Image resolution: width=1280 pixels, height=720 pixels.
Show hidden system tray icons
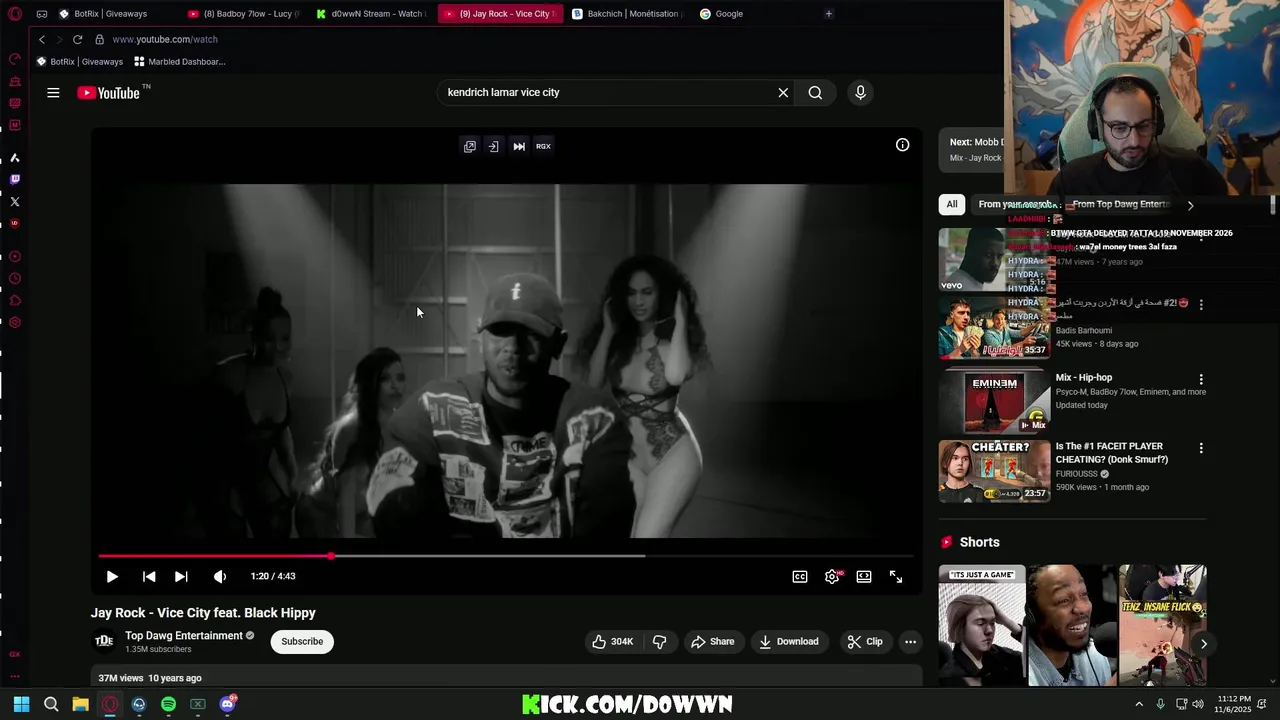pos(1139,704)
